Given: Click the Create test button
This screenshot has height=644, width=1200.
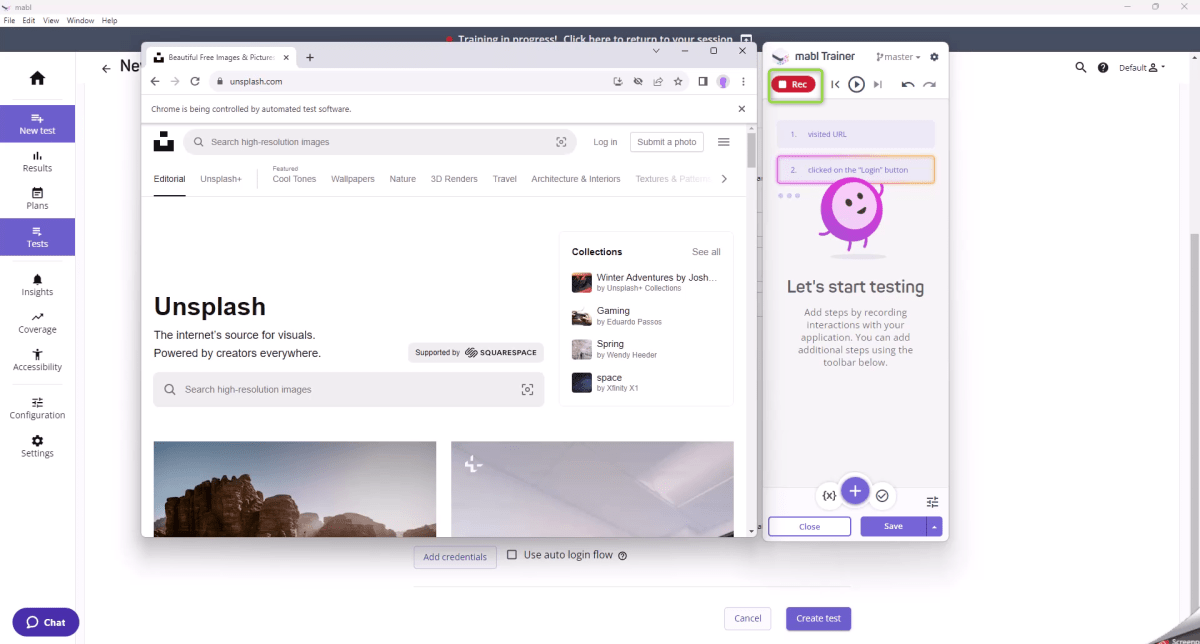Looking at the screenshot, I should click(x=818, y=618).
